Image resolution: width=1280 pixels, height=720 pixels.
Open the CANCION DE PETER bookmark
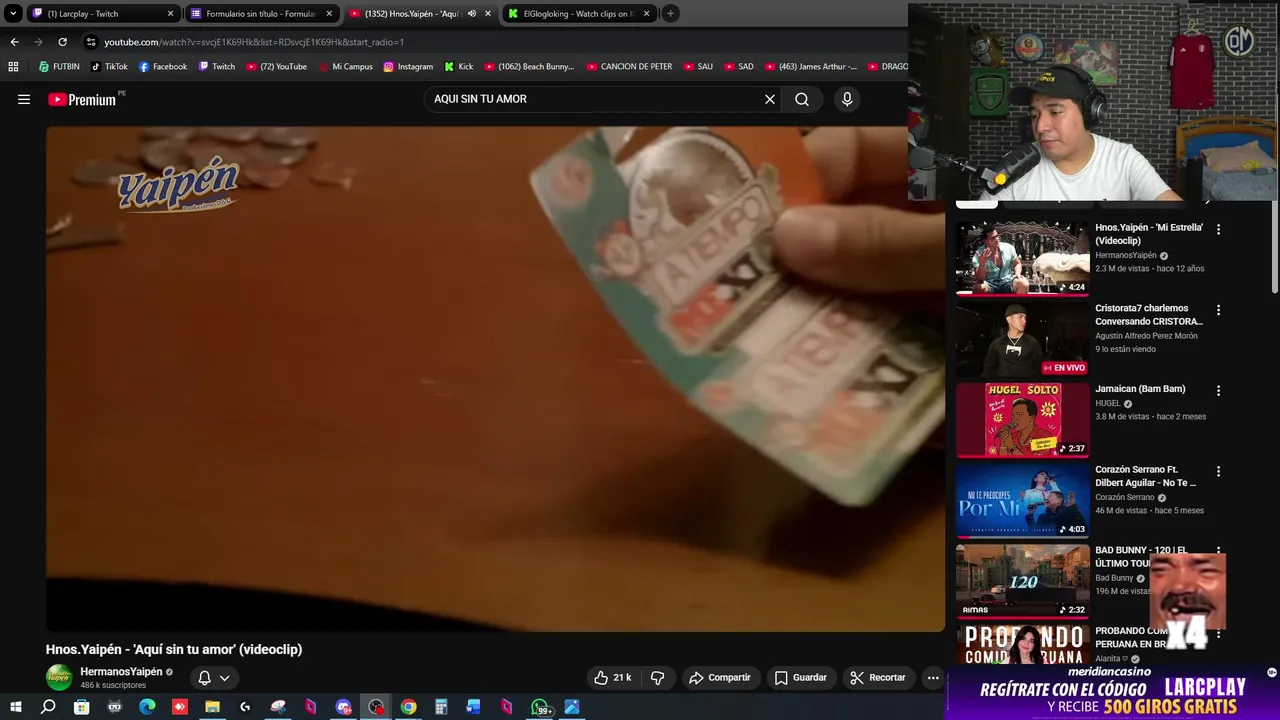click(629, 67)
